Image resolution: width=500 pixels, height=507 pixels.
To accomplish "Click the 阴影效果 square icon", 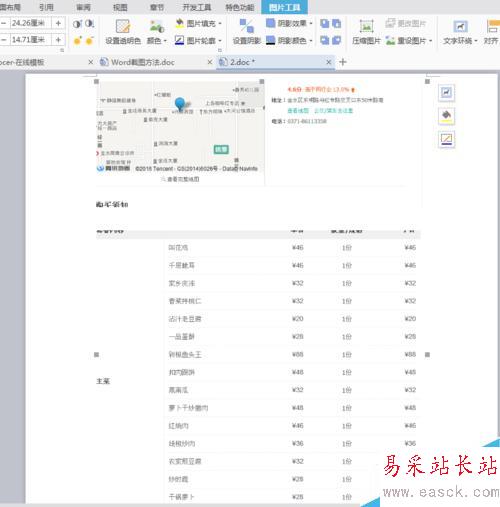I will 270,23.
